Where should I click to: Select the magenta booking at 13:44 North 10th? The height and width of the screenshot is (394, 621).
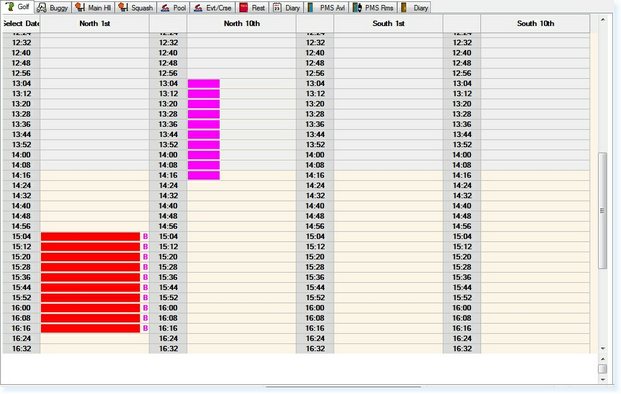(x=204, y=135)
